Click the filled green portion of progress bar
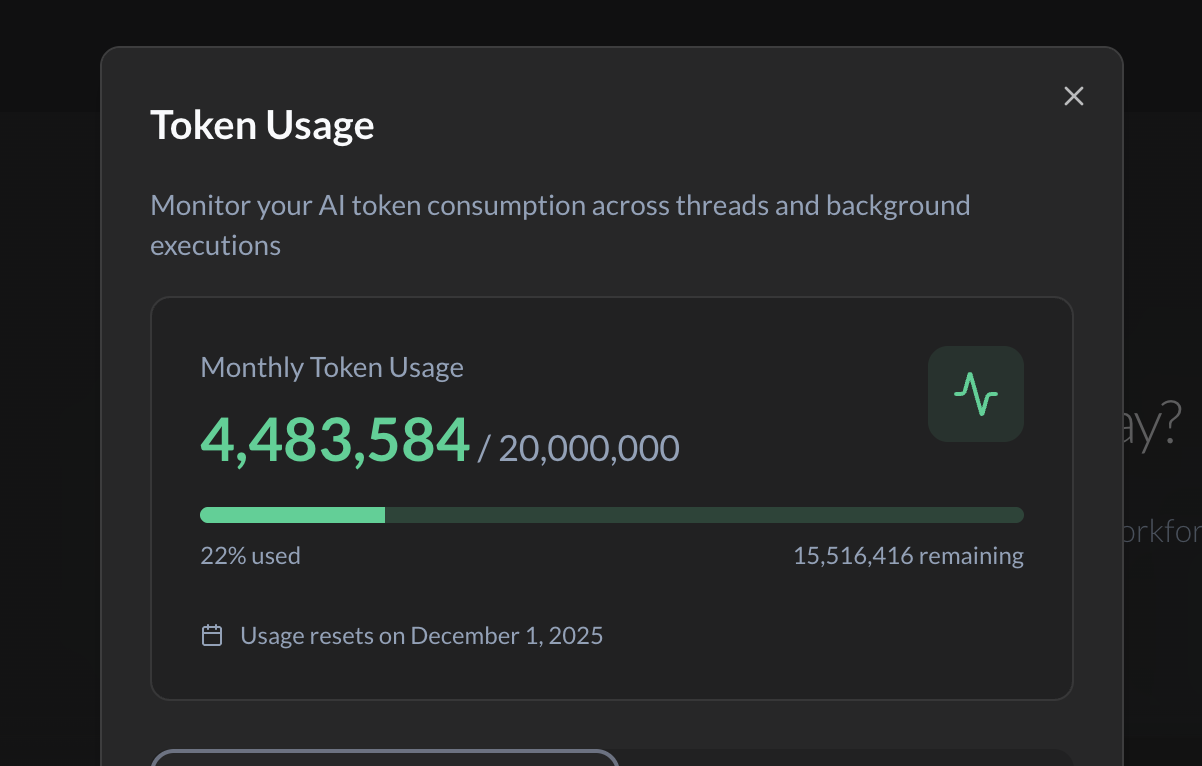Viewport: 1202px width, 766px height. [292, 515]
